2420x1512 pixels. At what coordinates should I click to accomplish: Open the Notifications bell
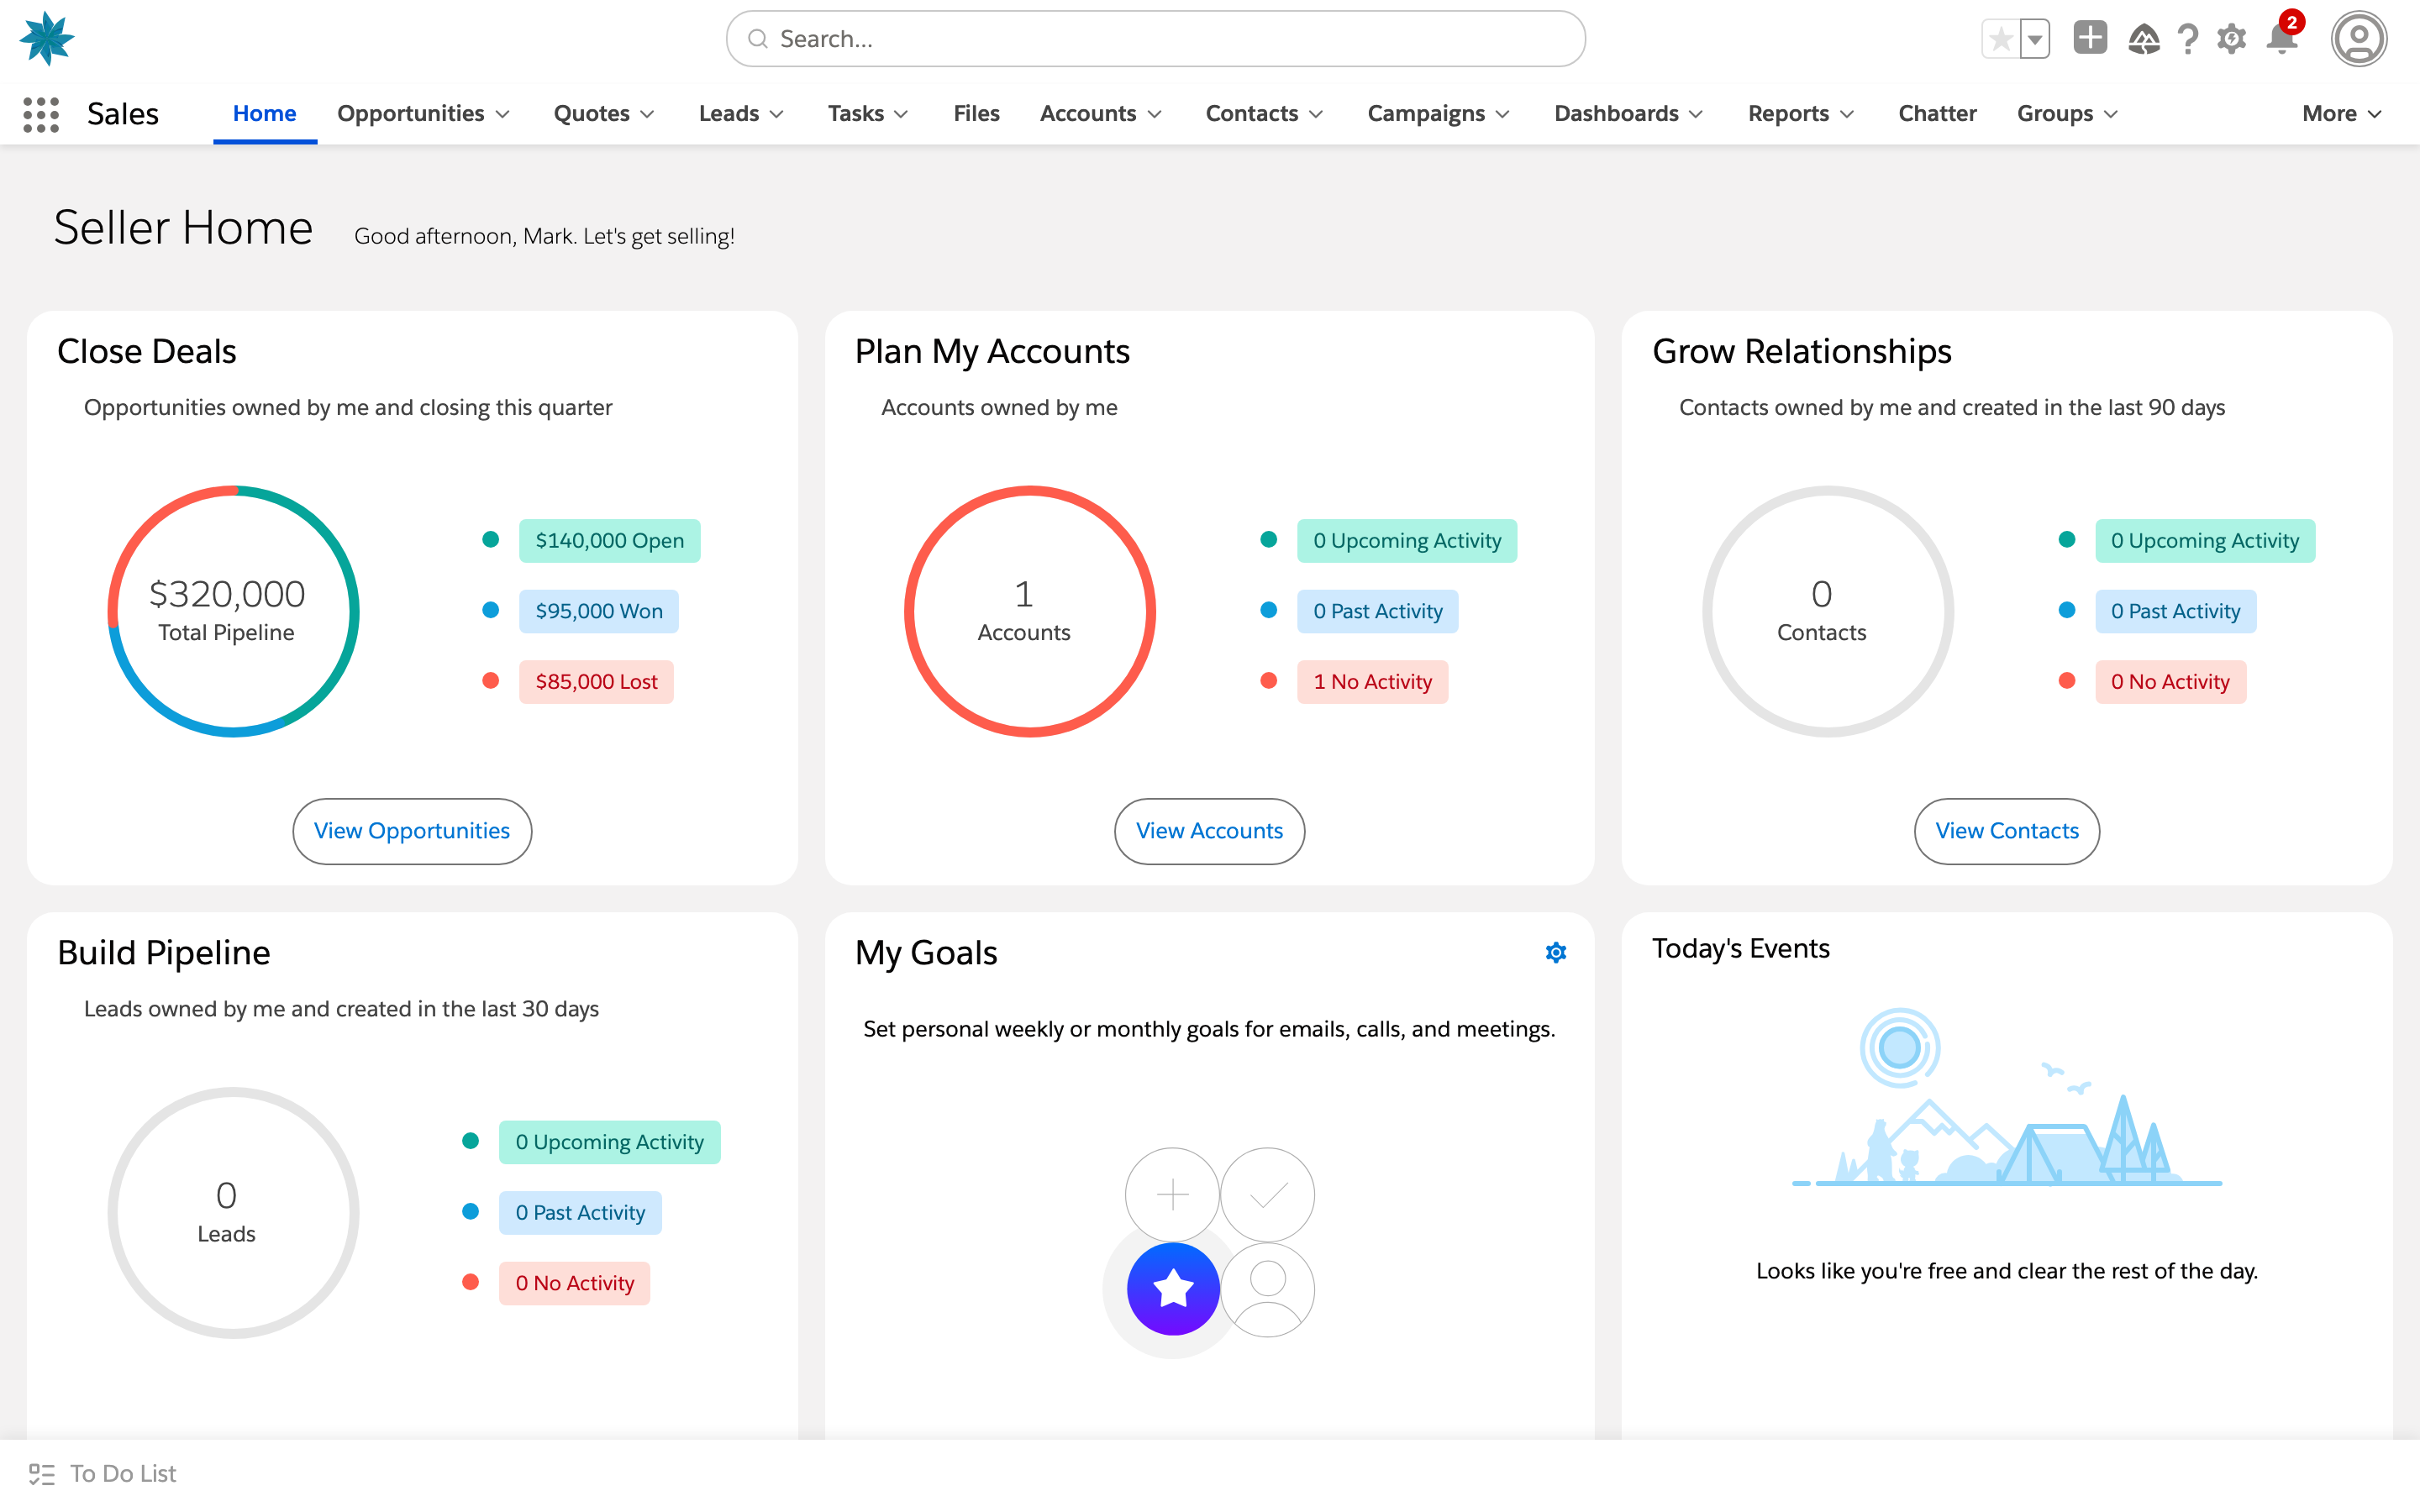click(2282, 39)
